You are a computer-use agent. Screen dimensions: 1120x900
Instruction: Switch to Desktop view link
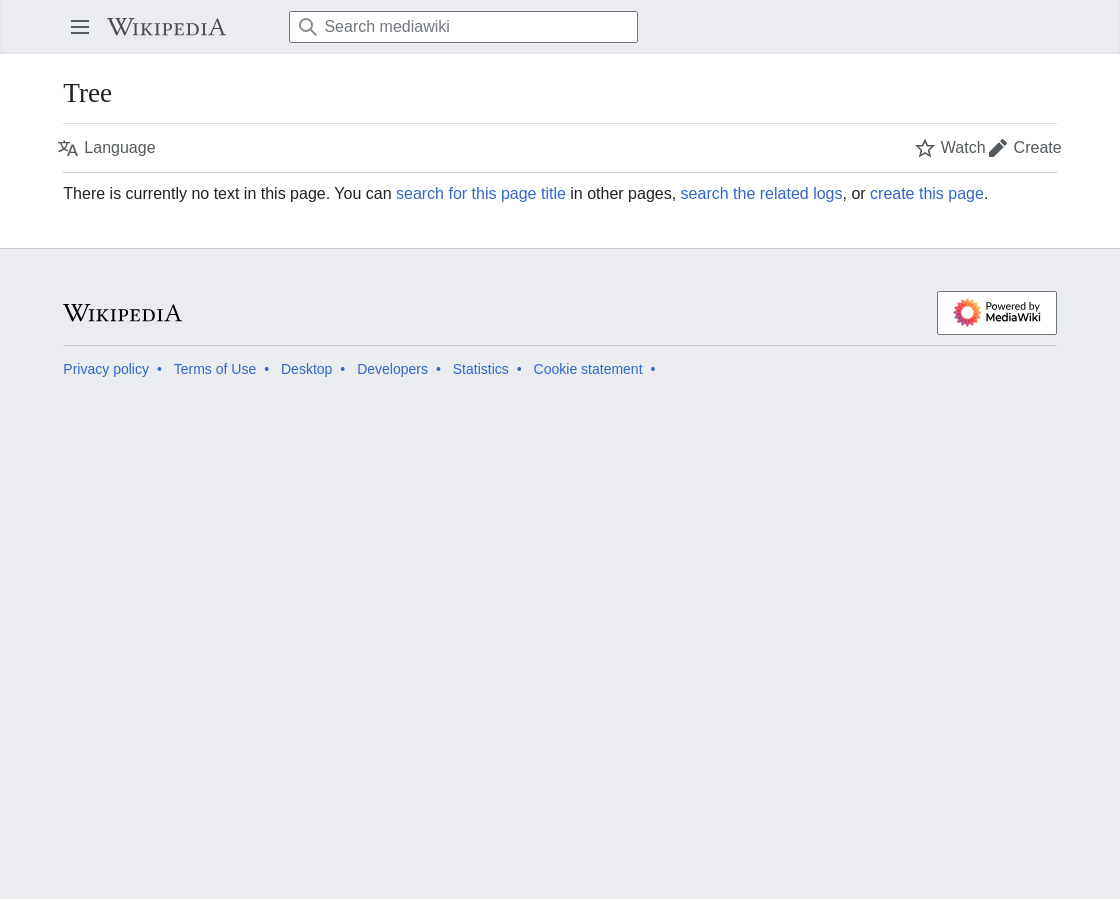306,369
